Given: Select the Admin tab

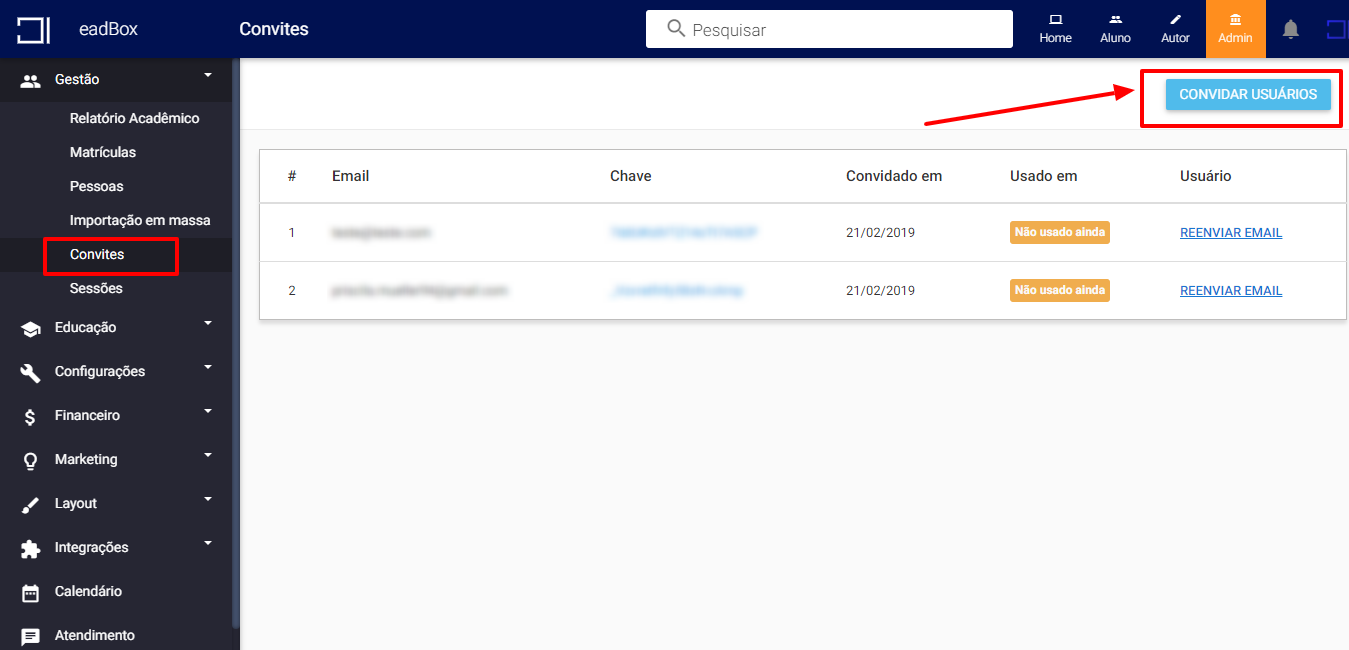Looking at the screenshot, I should (x=1235, y=29).
